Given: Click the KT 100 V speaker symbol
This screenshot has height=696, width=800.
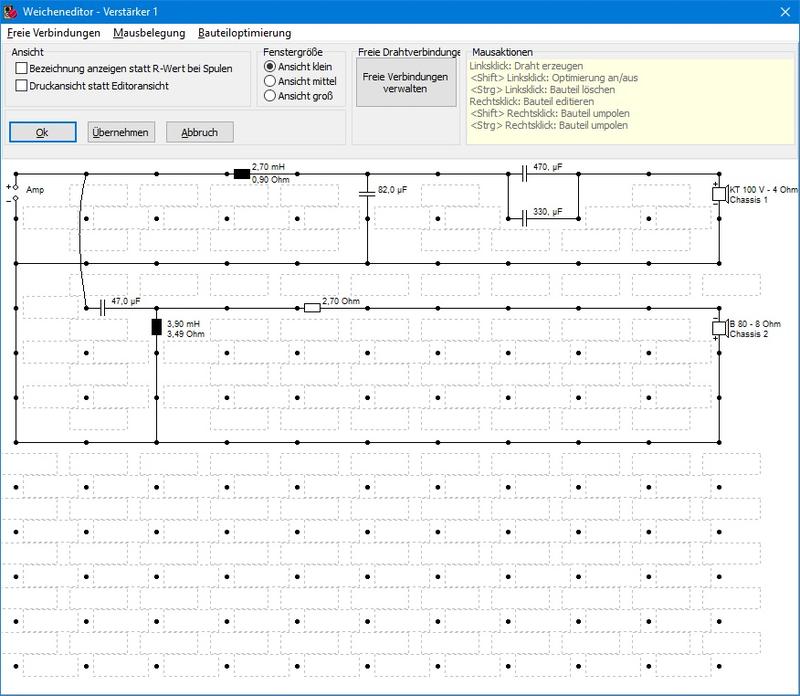Looking at the screenshot, I should [x=718, y=194].
